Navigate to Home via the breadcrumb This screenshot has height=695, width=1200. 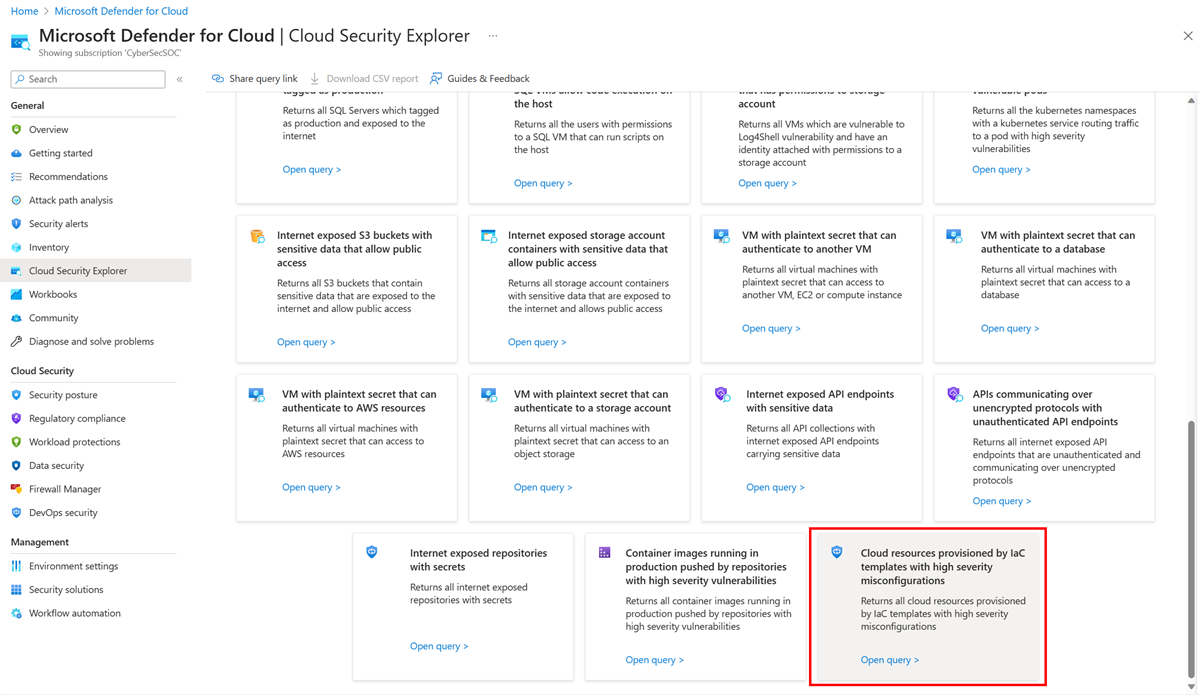[23, 11]
